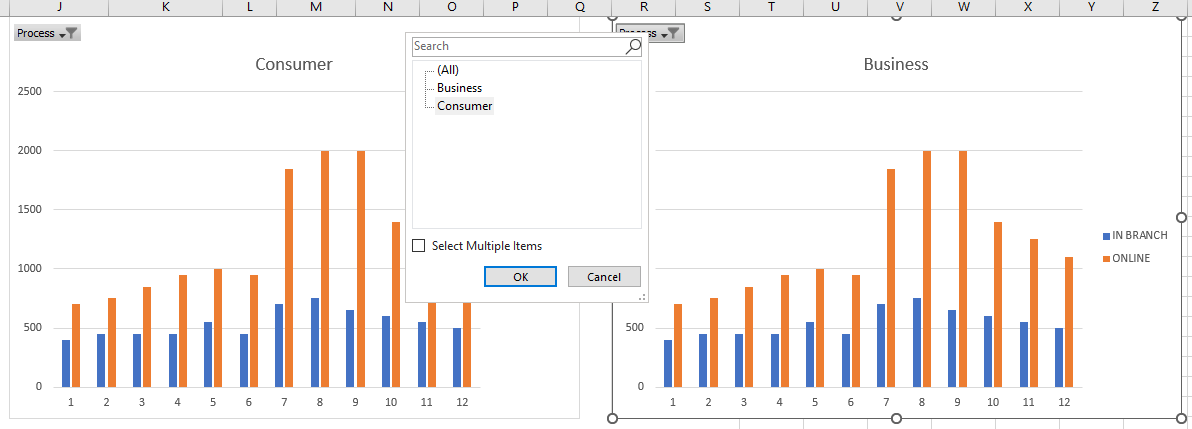
Task: Select column J header
Action: [x=59, y=8]
